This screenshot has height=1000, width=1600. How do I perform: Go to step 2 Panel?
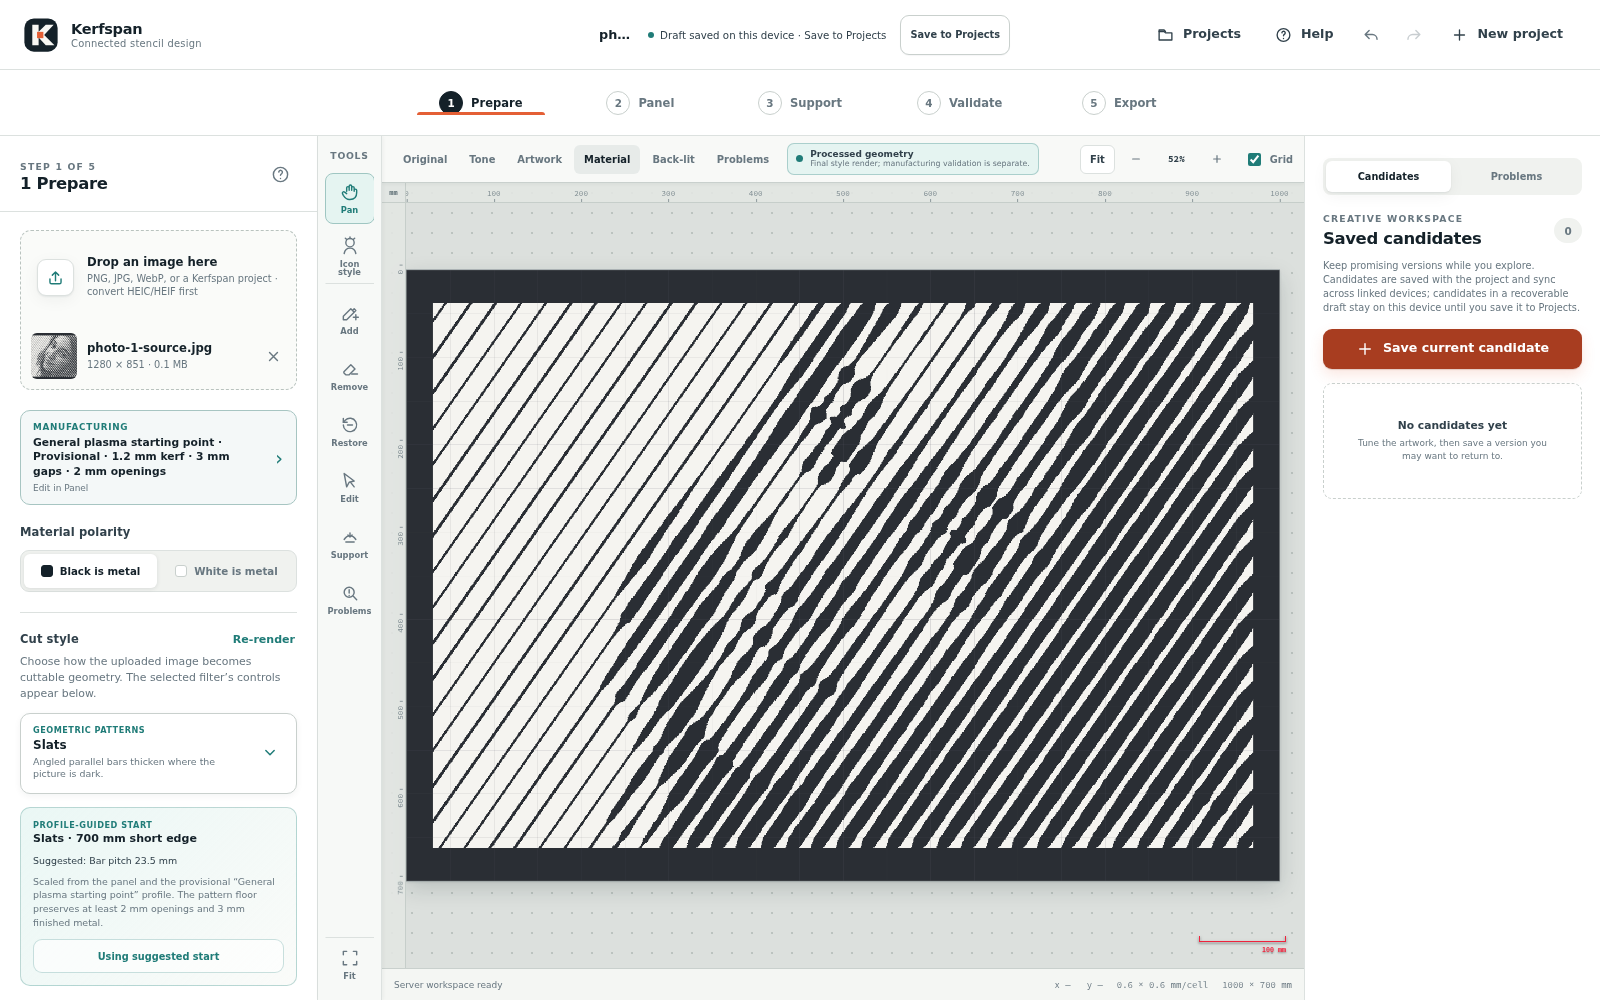(x=641, y=103)
